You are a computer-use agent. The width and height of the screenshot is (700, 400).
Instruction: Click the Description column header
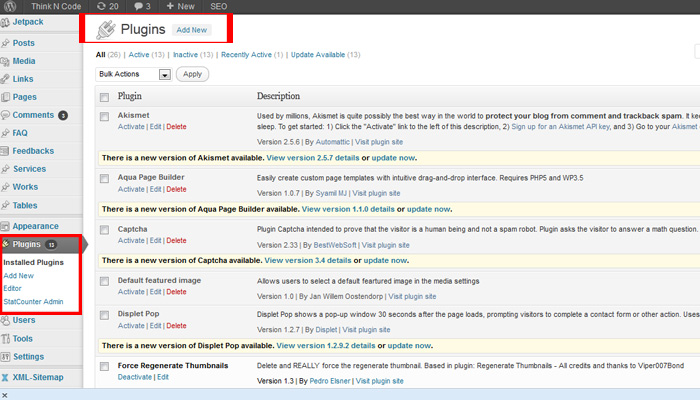point(278,96)
